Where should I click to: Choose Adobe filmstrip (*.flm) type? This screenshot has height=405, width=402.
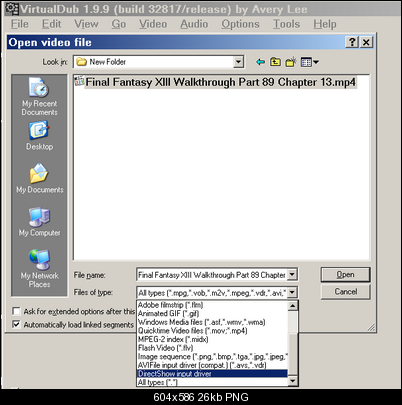point(212,305)
